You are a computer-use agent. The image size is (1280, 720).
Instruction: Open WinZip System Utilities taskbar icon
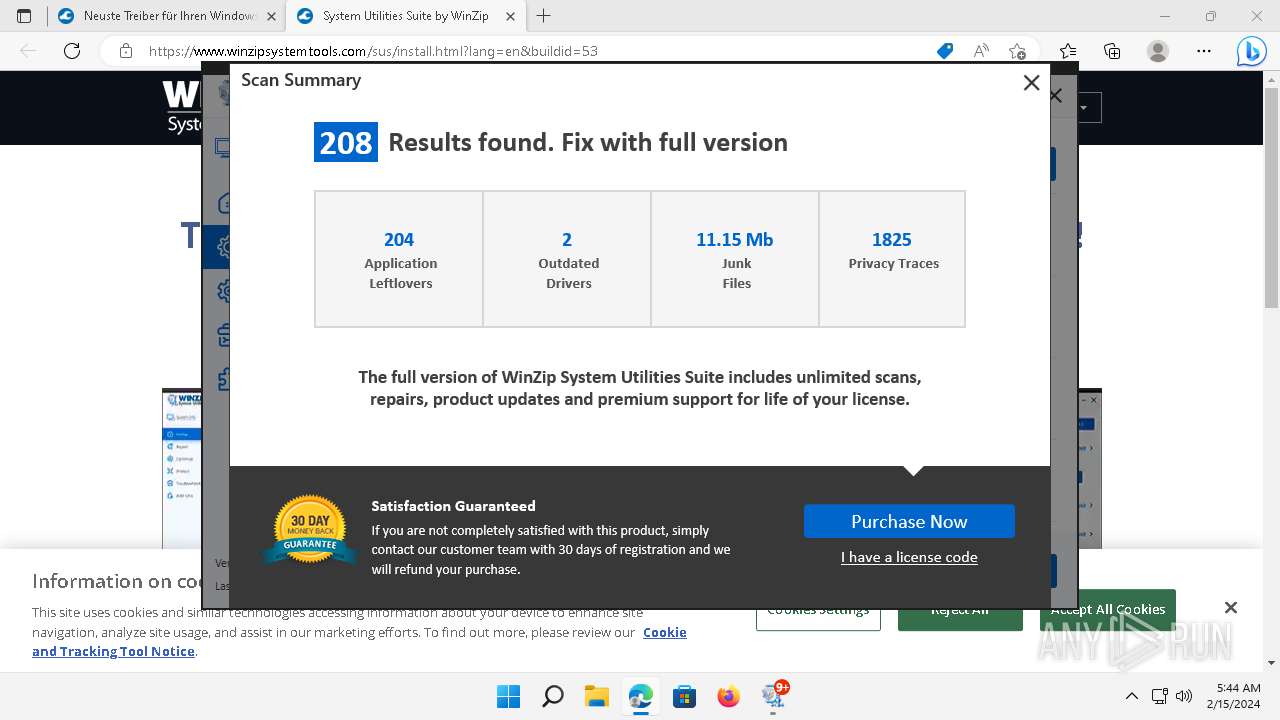pyautogui.click(x=774, y=695)
